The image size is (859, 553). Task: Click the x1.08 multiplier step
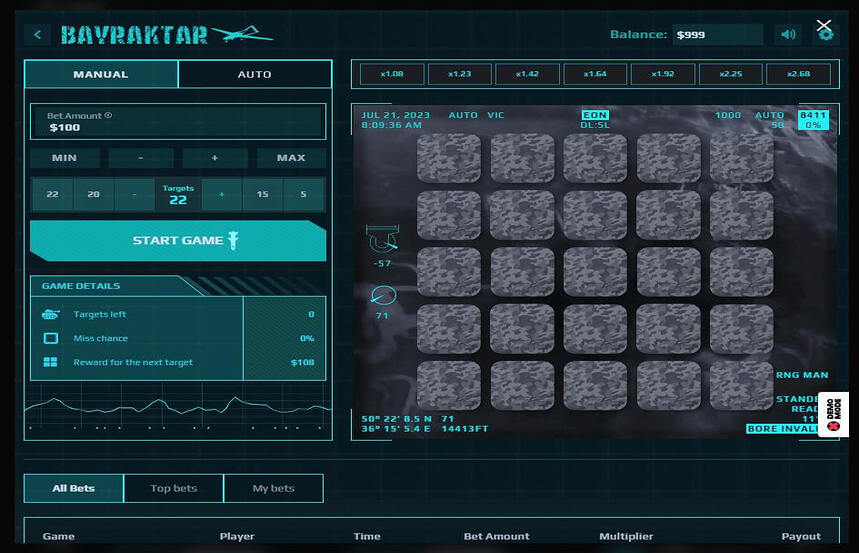pos(392,74)
